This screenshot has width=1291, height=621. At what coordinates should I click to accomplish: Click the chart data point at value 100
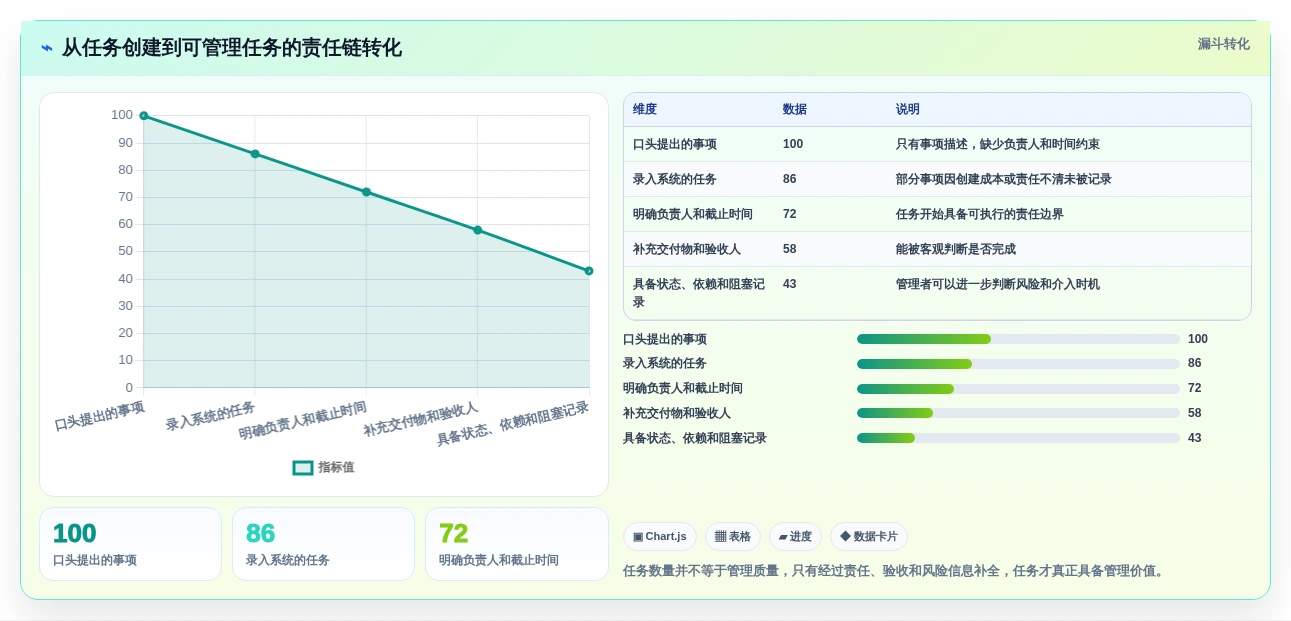point(144,116)
